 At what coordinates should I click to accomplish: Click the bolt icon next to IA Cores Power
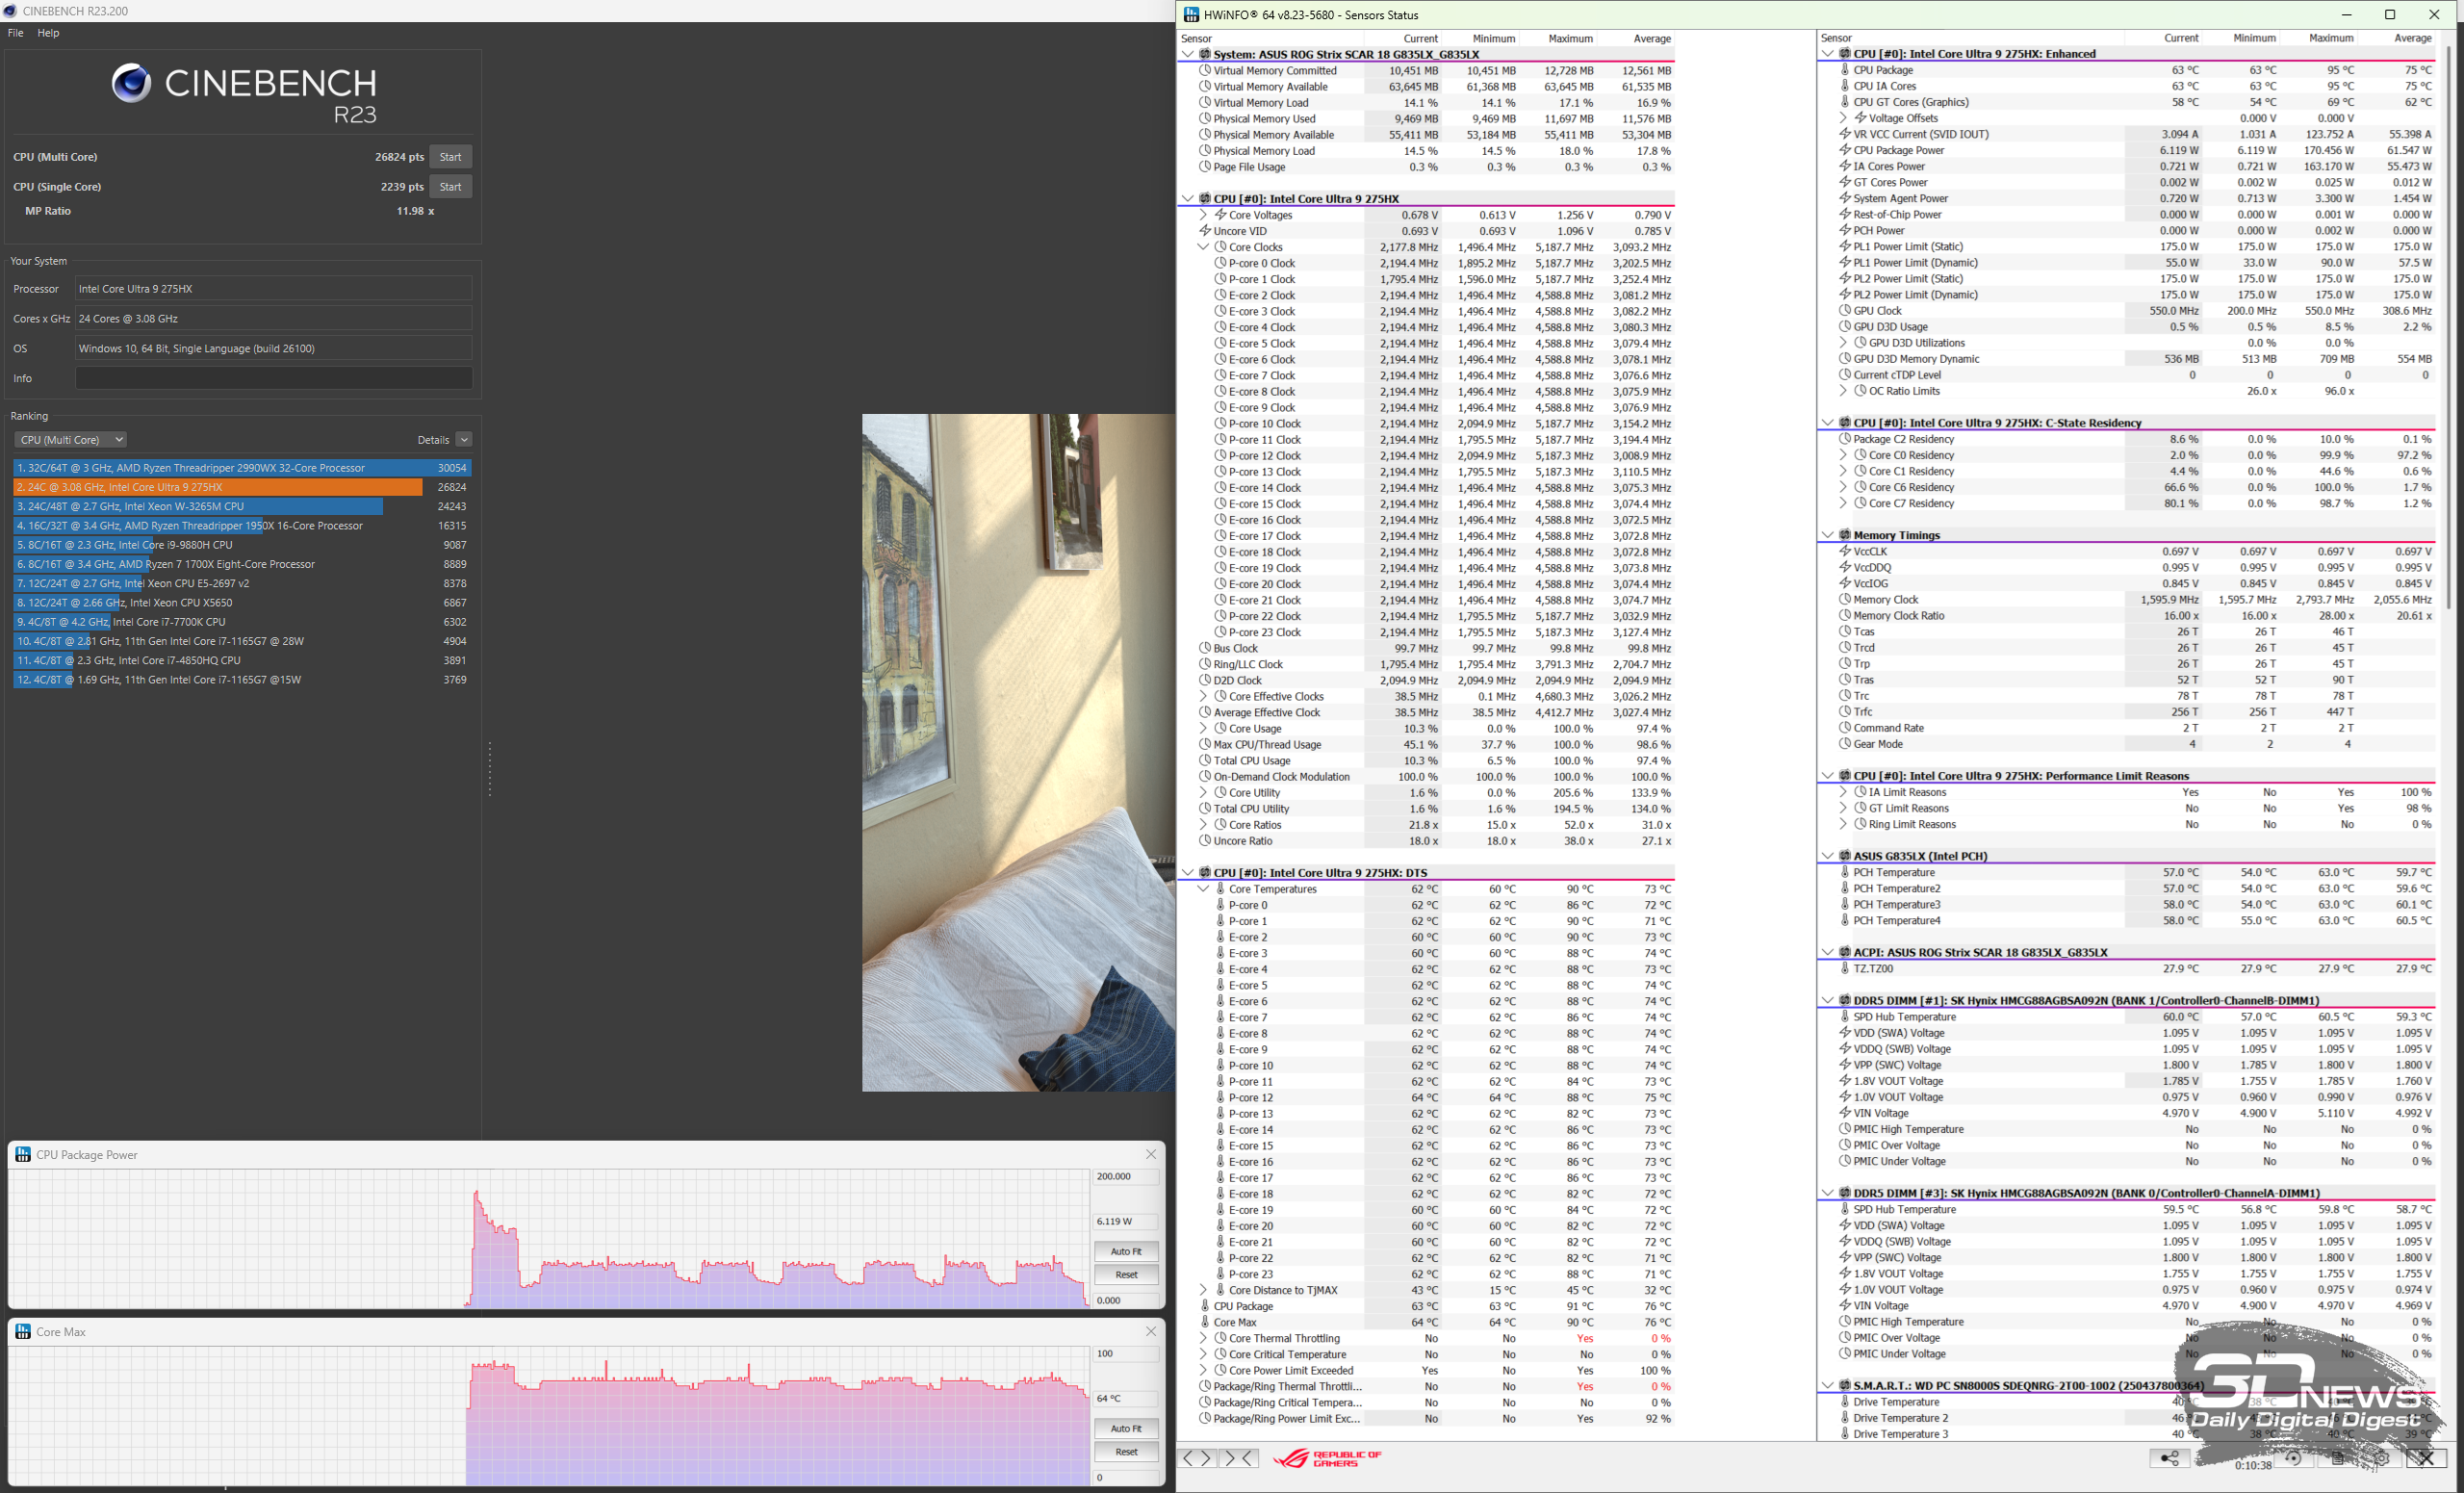click(x=1845, y=166)
